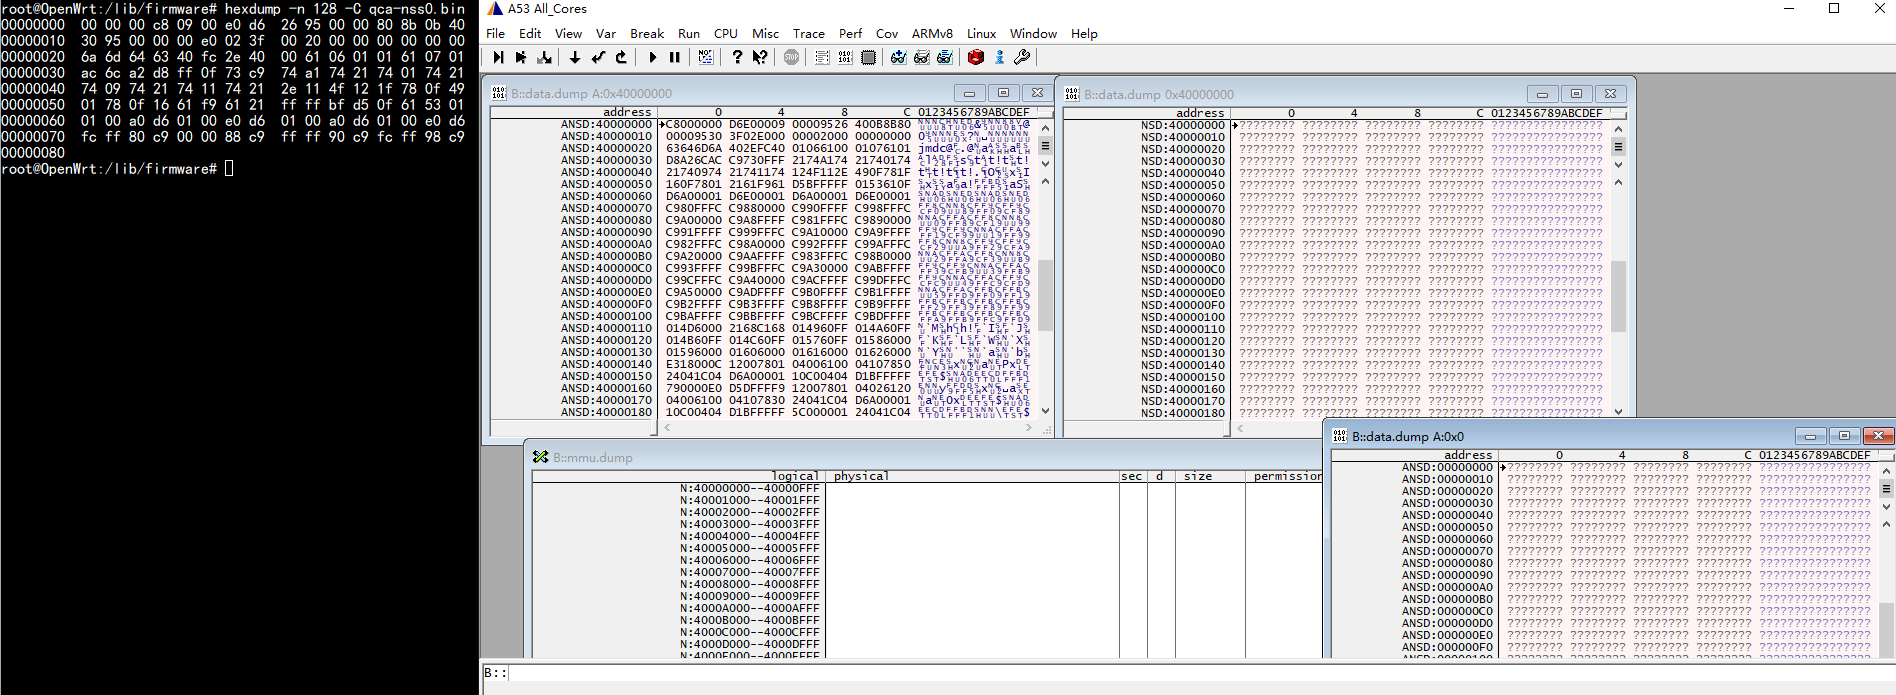1896x695 pixels.
Task: Click the third glasses icon for symbol browsing
Action: [x=945, y=57]
